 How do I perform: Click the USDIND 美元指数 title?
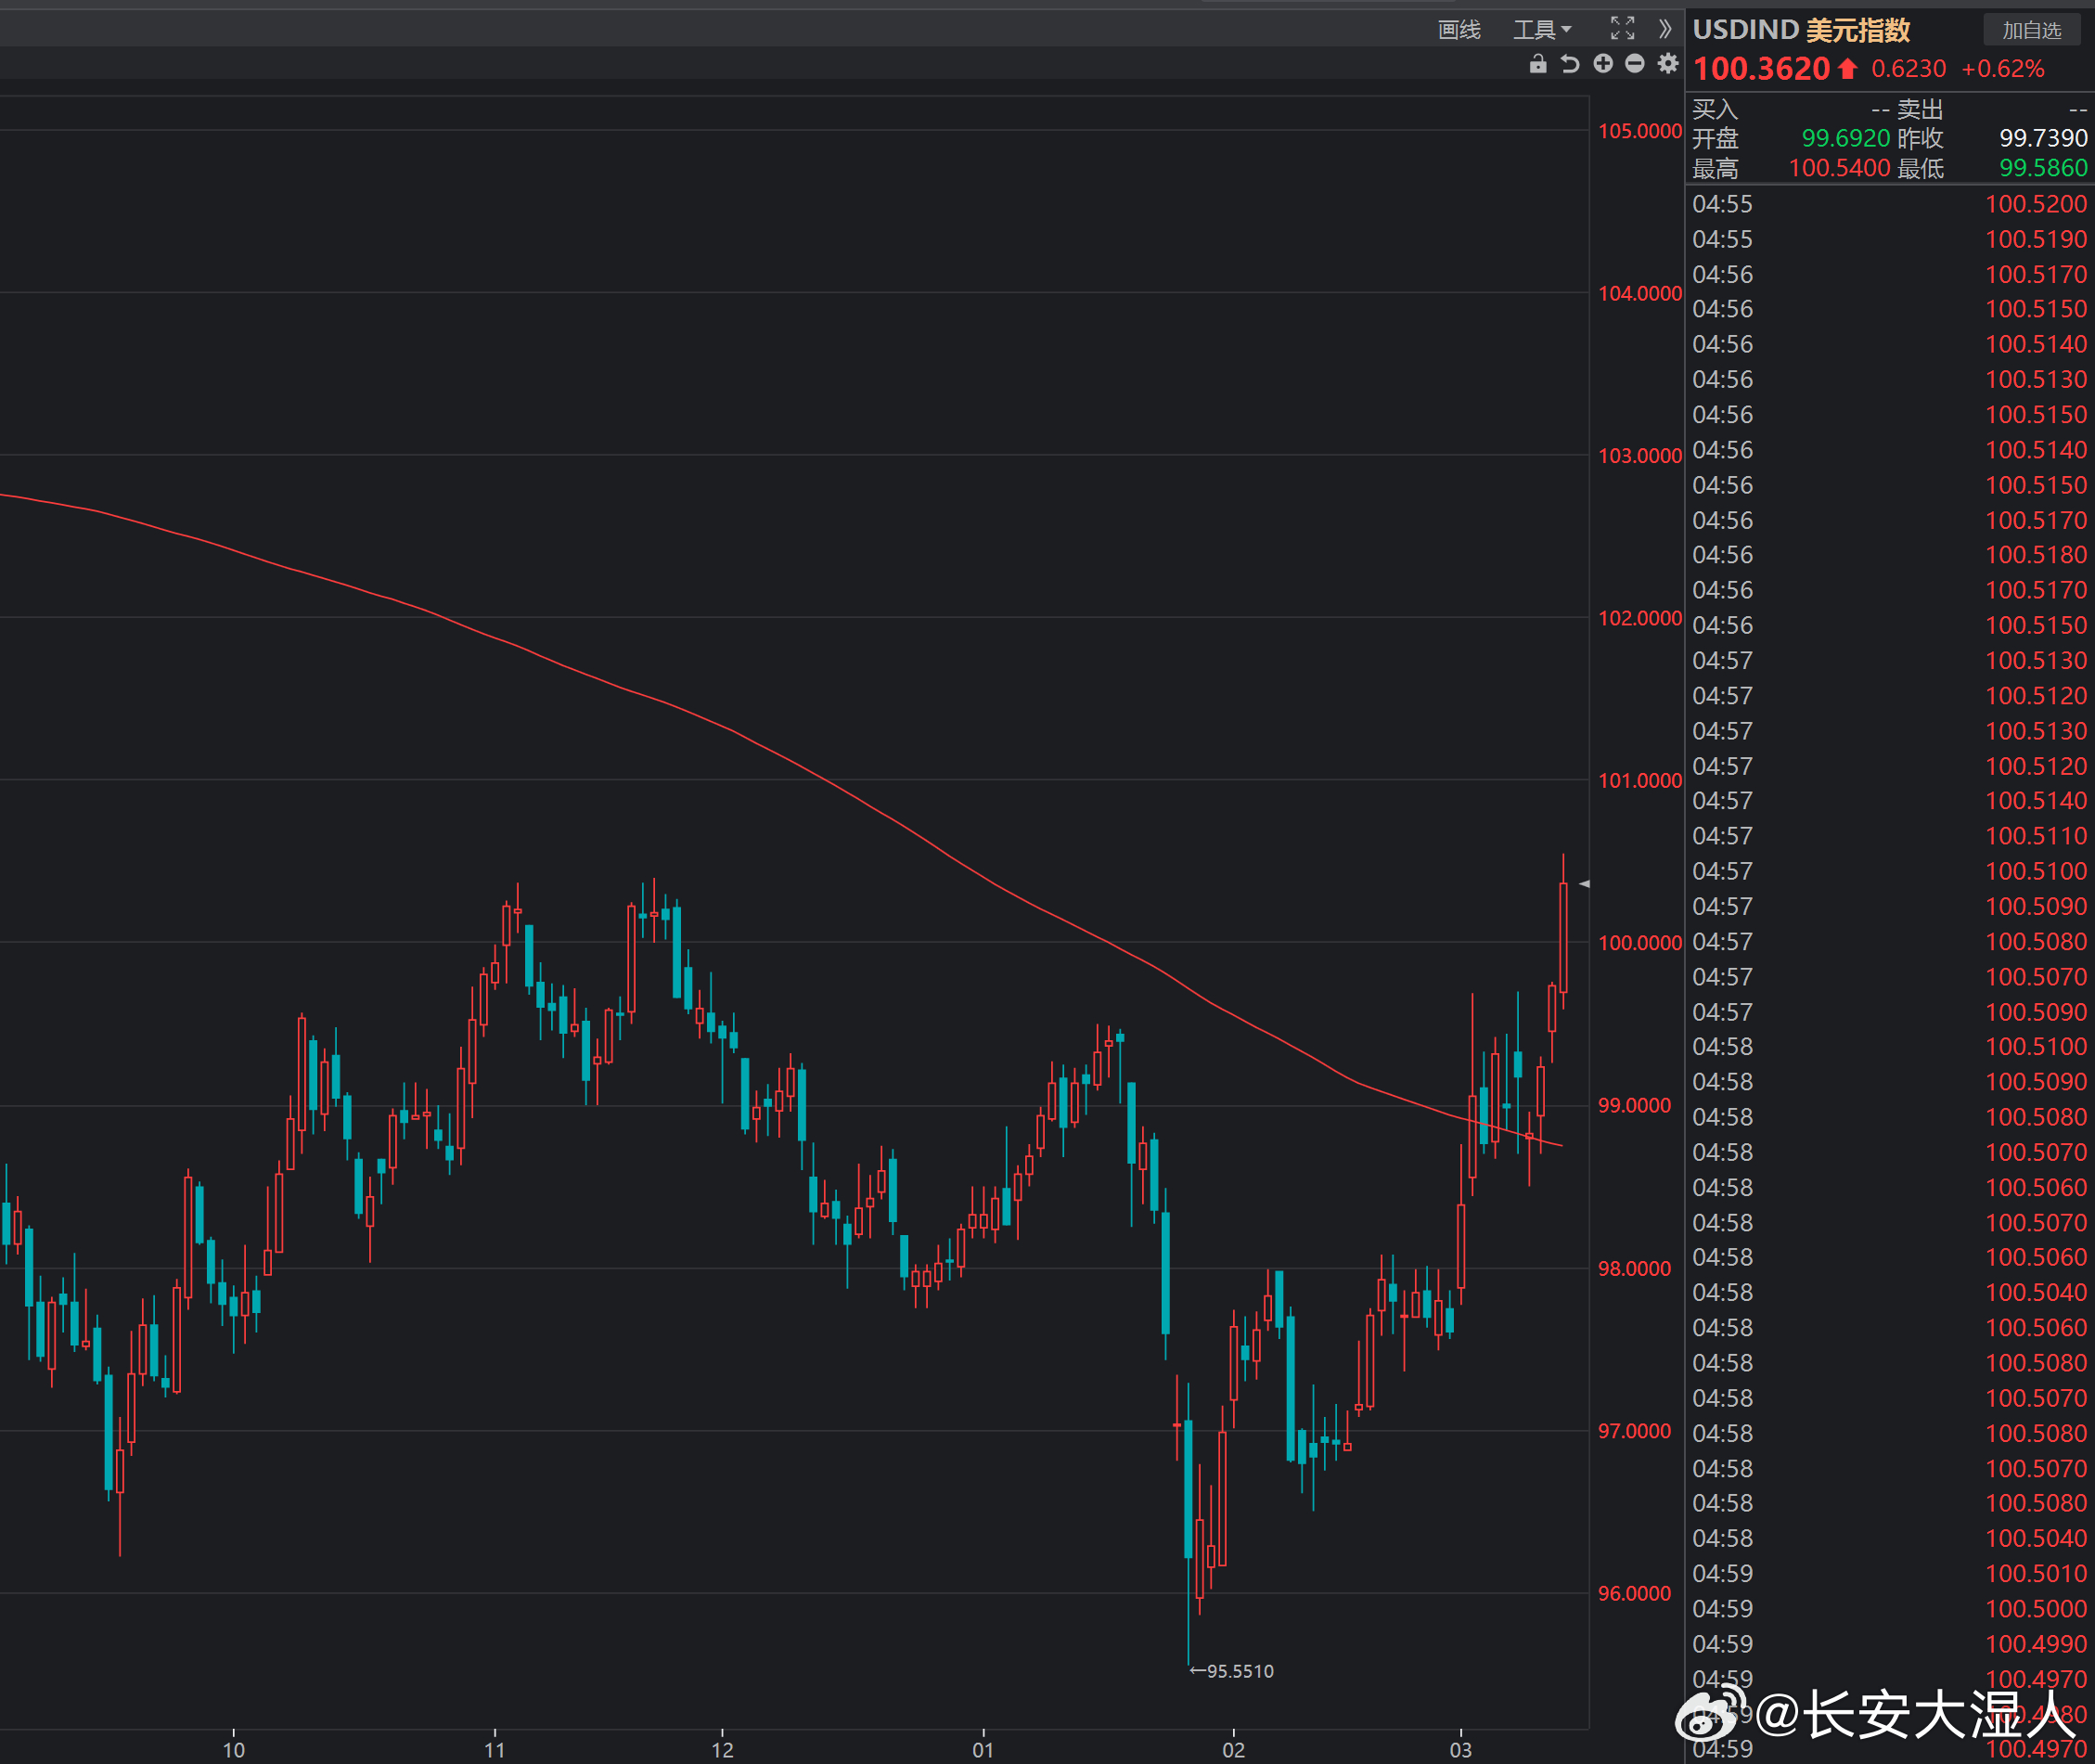click(1801, 30)
